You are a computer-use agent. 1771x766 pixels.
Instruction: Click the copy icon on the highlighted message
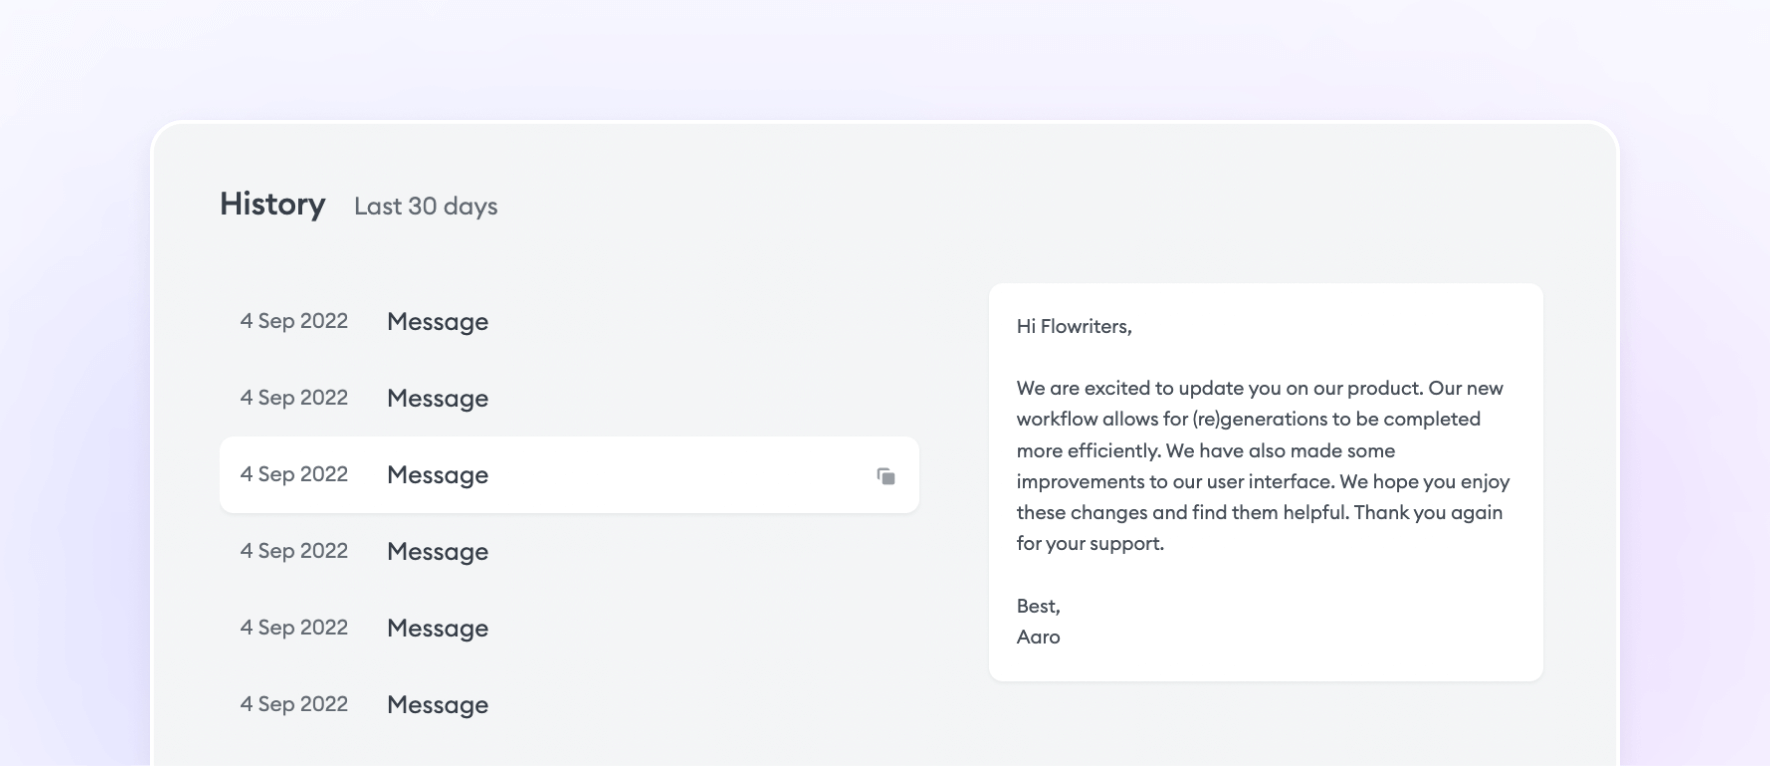click(x=886, y=476)
